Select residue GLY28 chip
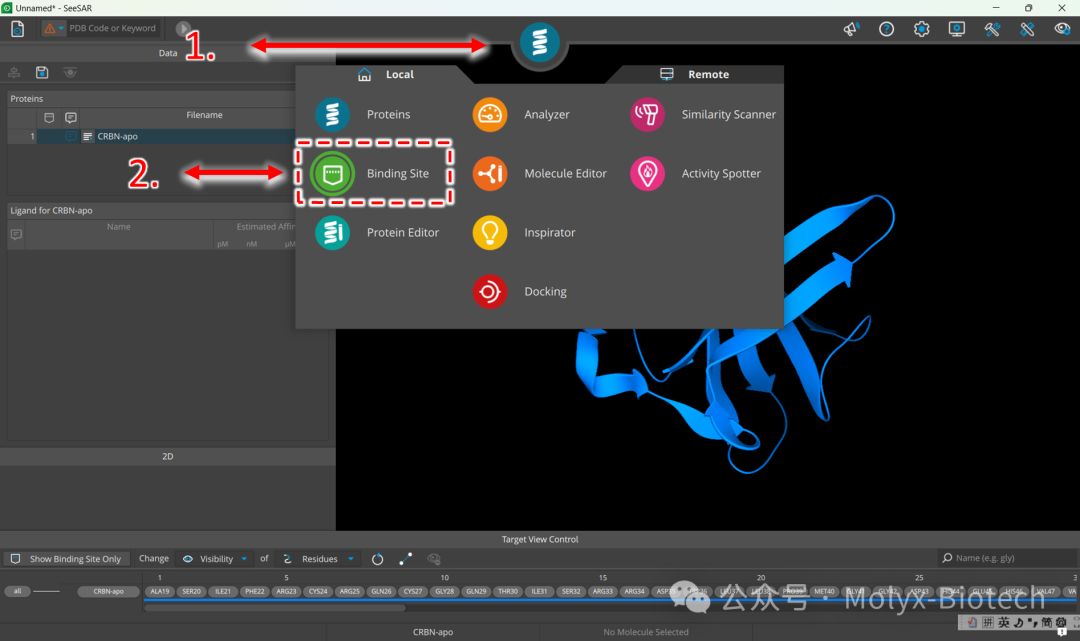 coord(444,591)
